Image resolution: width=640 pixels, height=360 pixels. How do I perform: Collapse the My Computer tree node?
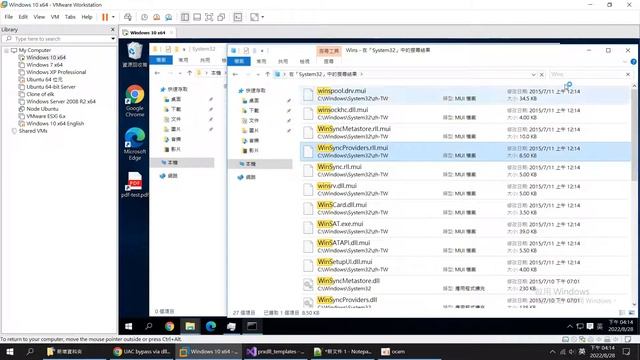7,50
